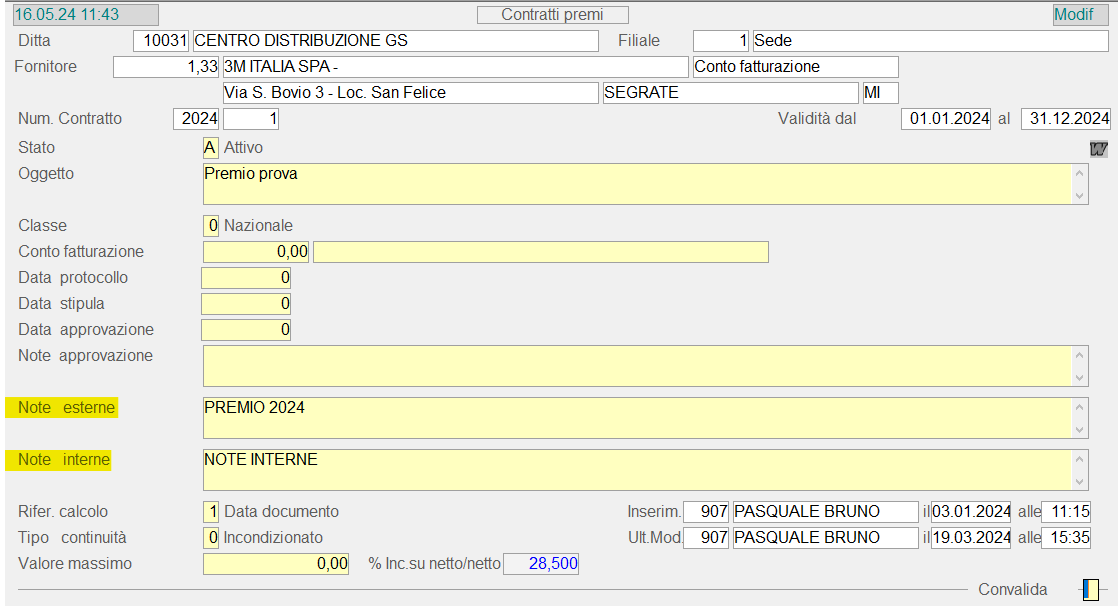This screenshot has width=1118, height=606.
Task: Click the % Inc.su netto/netto value field
Action: click(x=541, y=564)
